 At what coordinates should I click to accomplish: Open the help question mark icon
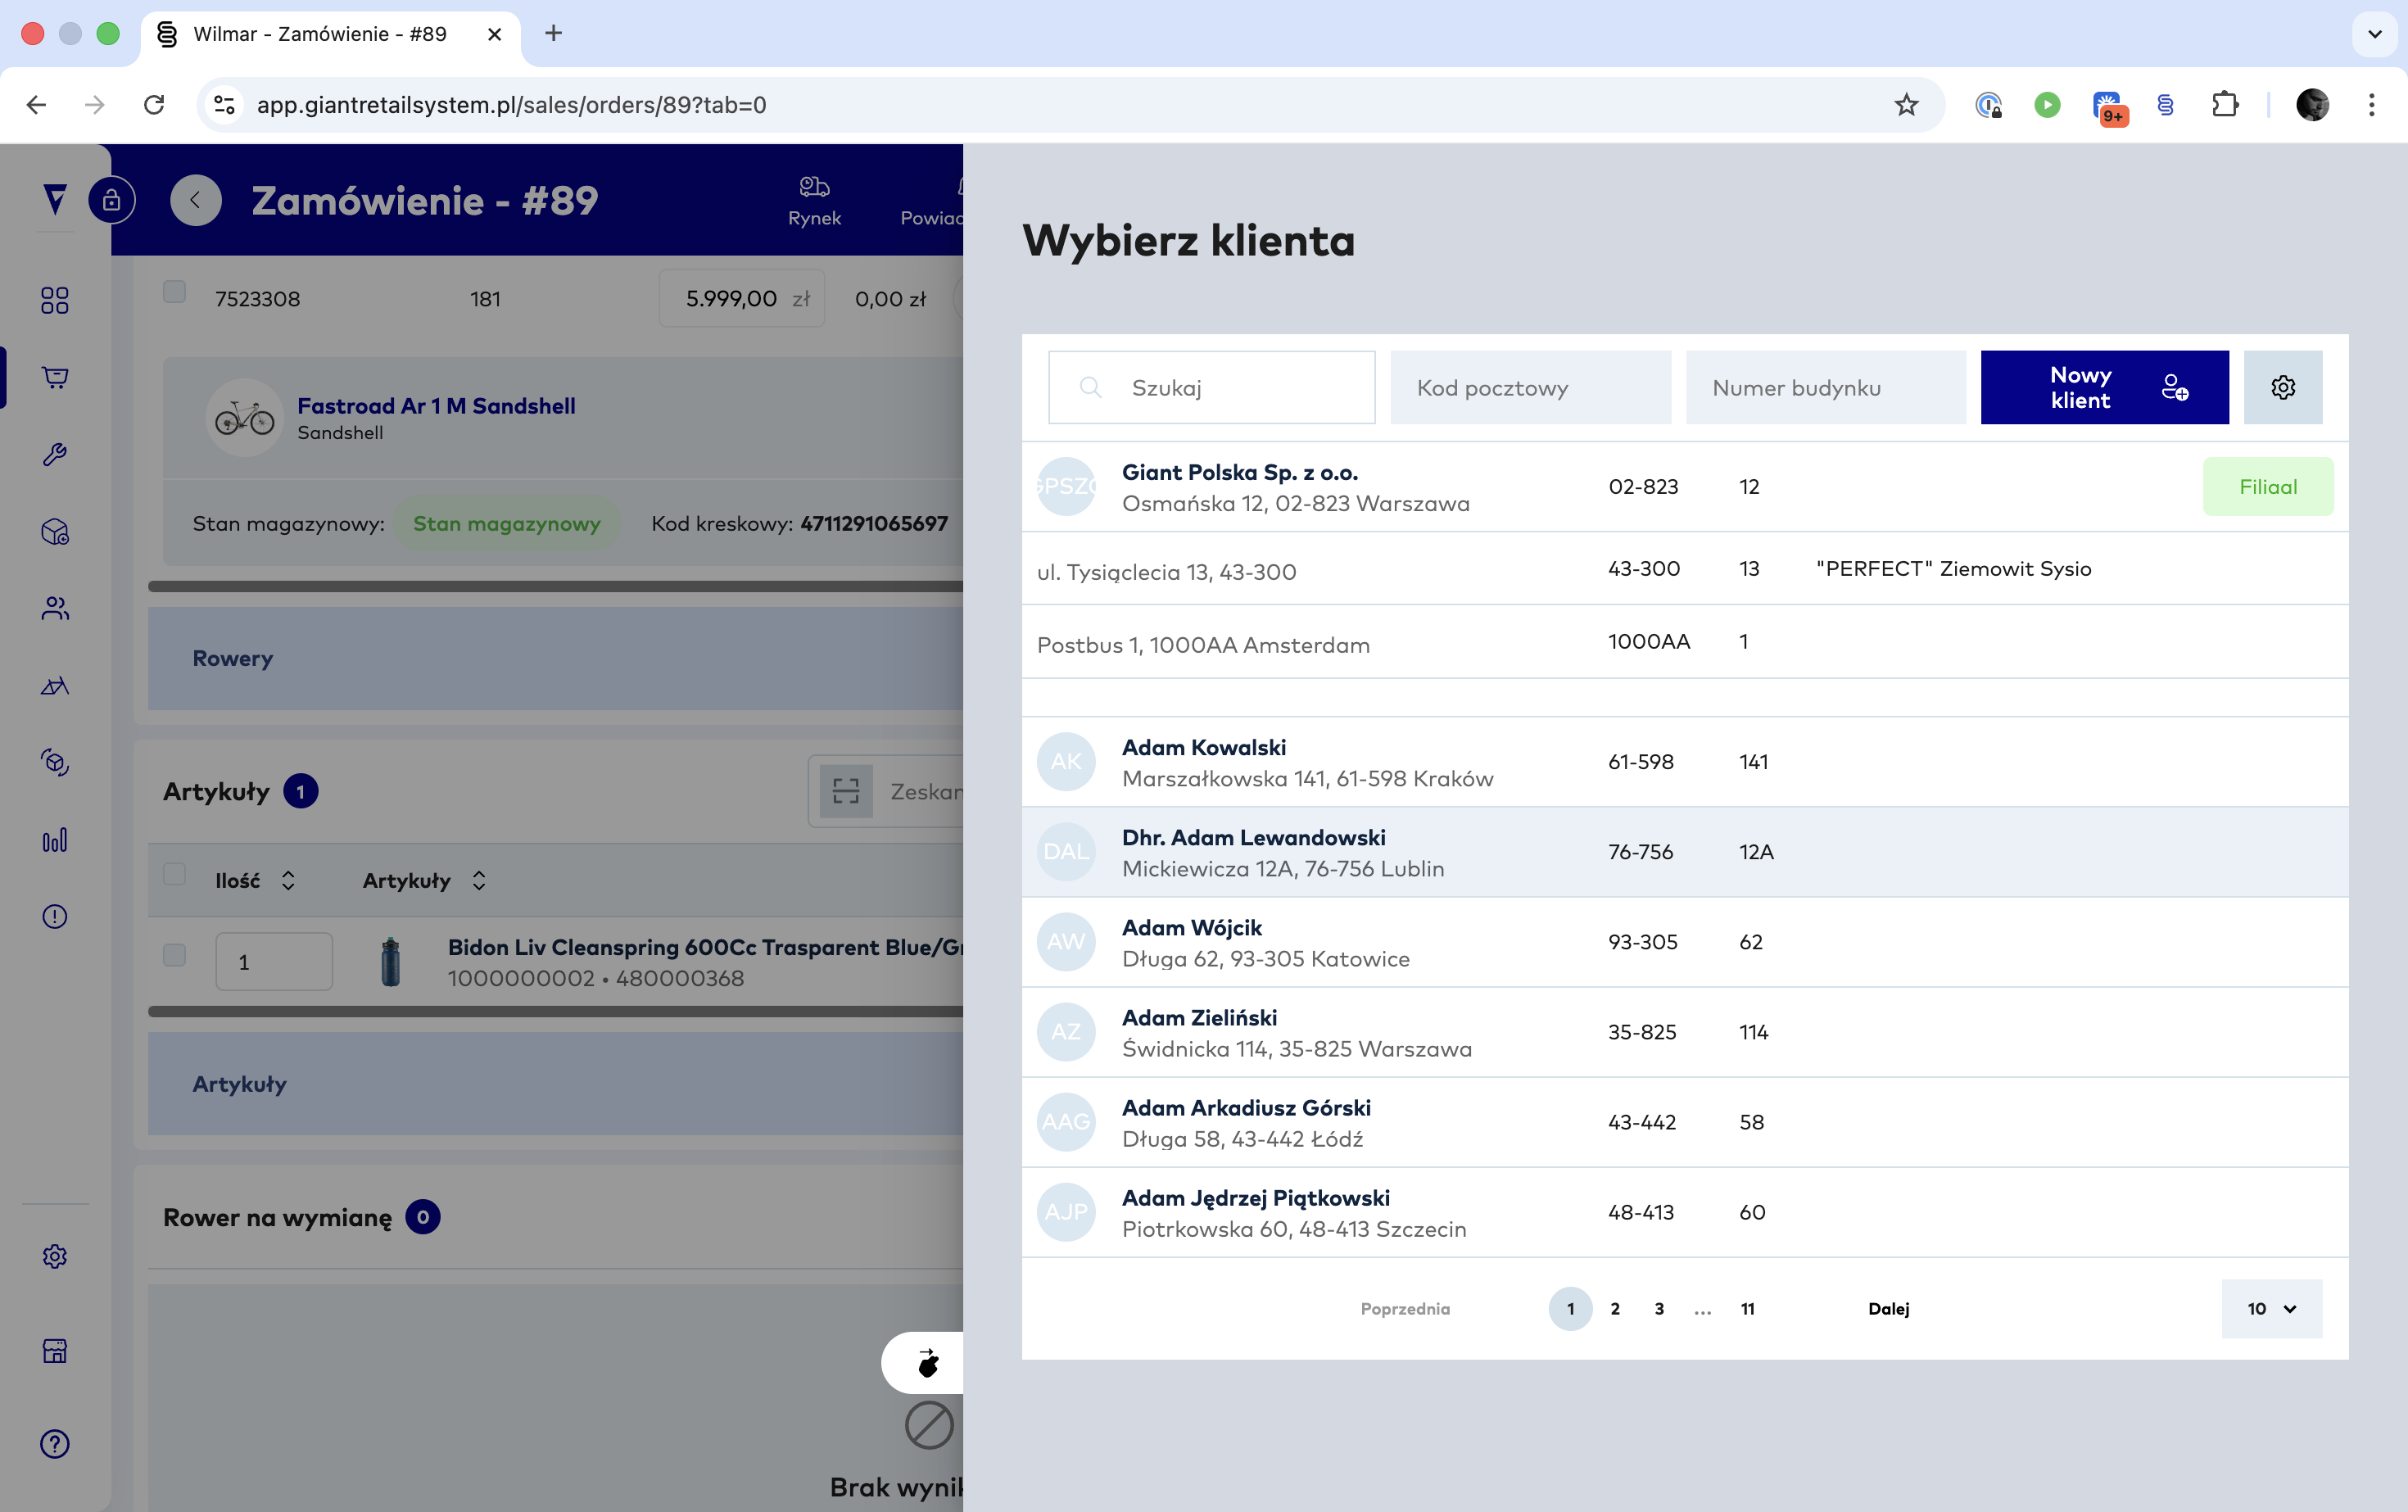coord(55,1443)
